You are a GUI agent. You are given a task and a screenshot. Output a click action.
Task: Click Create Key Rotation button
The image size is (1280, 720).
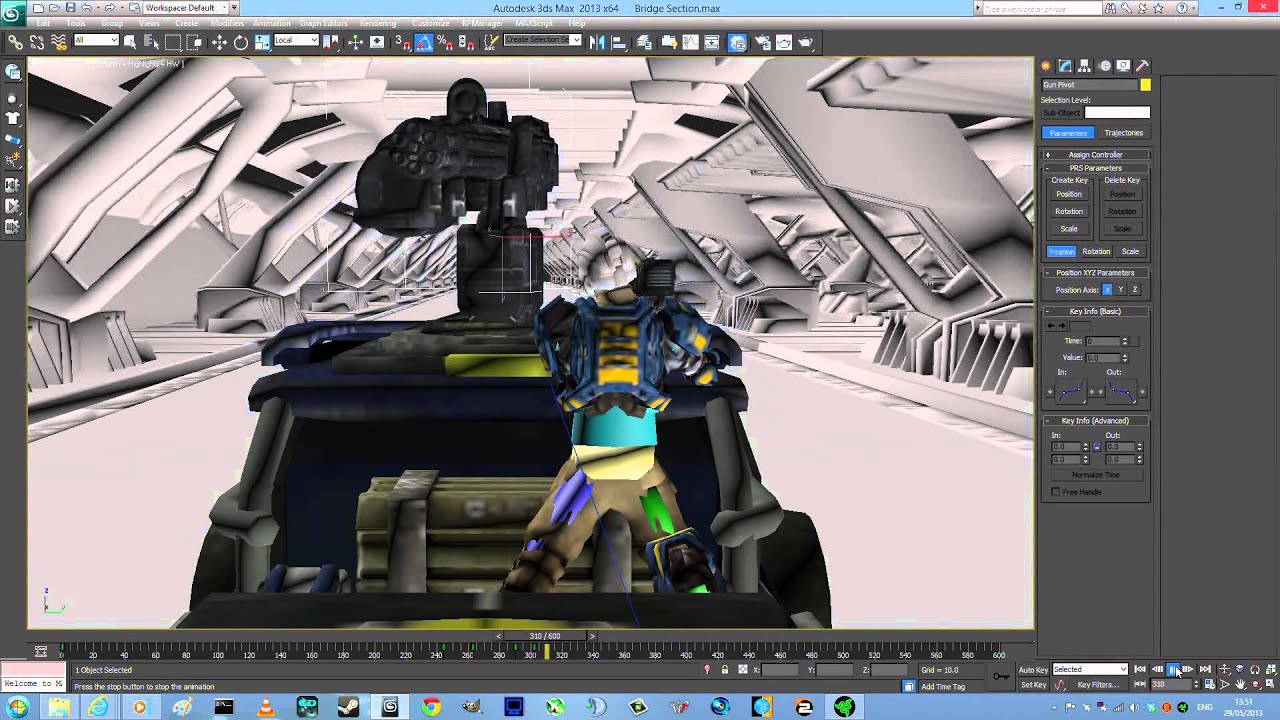pos(1069,212)
